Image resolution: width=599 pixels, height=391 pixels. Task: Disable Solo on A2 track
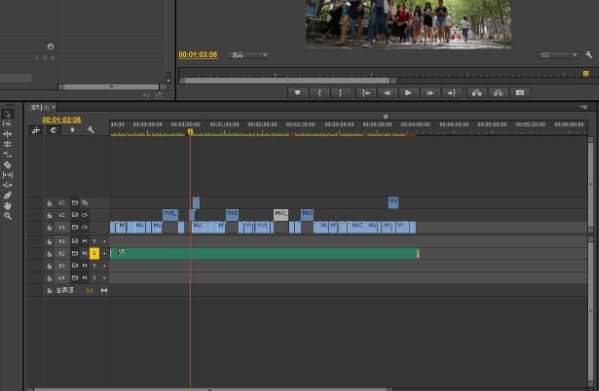point(94,254)
